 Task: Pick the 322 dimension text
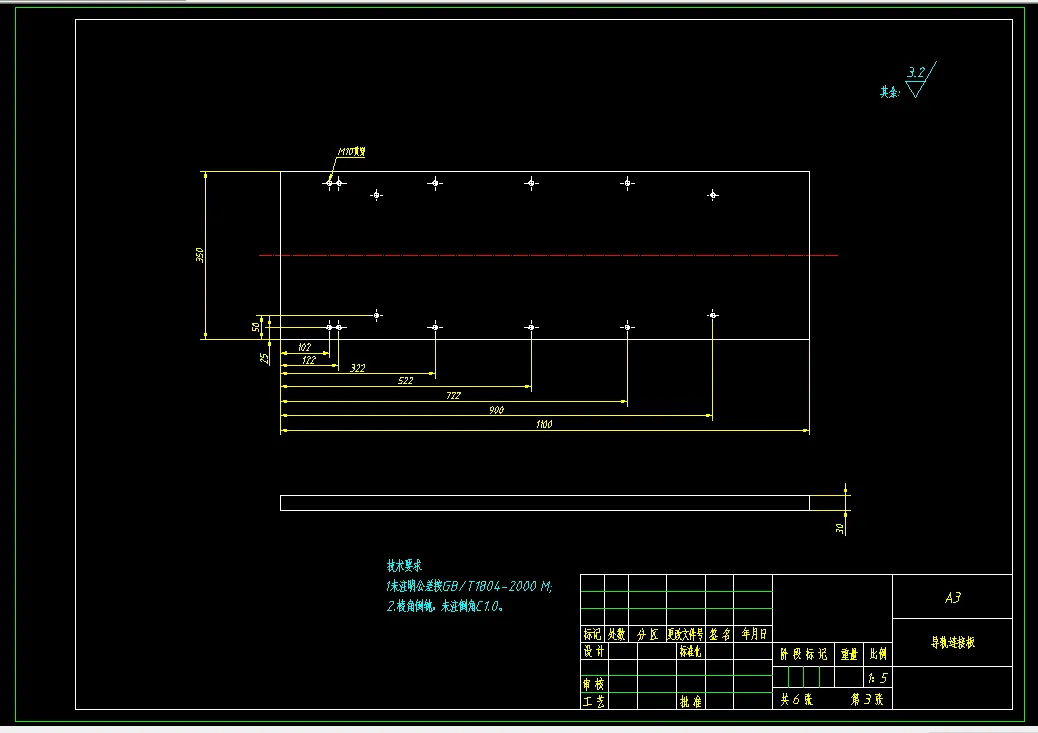coord(357,367)
